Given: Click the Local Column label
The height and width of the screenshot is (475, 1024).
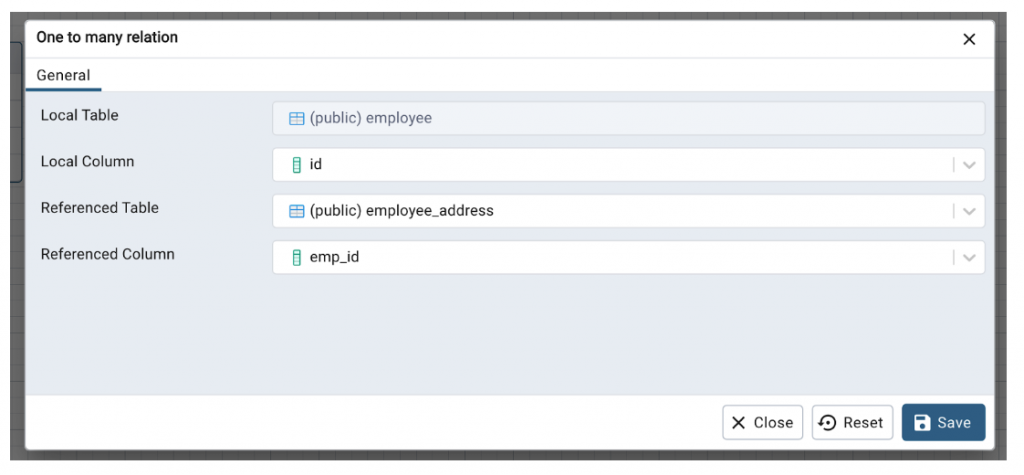Looking at the screenshot, I should tap(87, 161).
